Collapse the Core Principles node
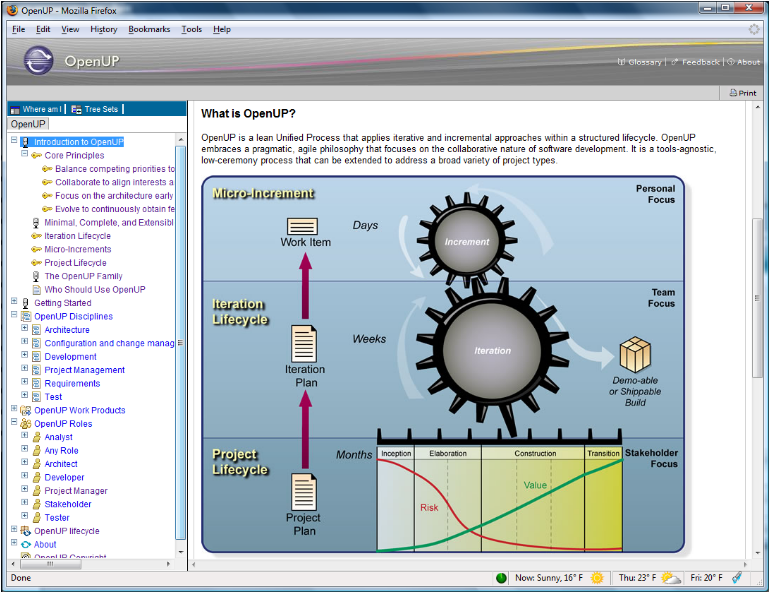The height and width of the screenshot is (593, 770). 25,154
